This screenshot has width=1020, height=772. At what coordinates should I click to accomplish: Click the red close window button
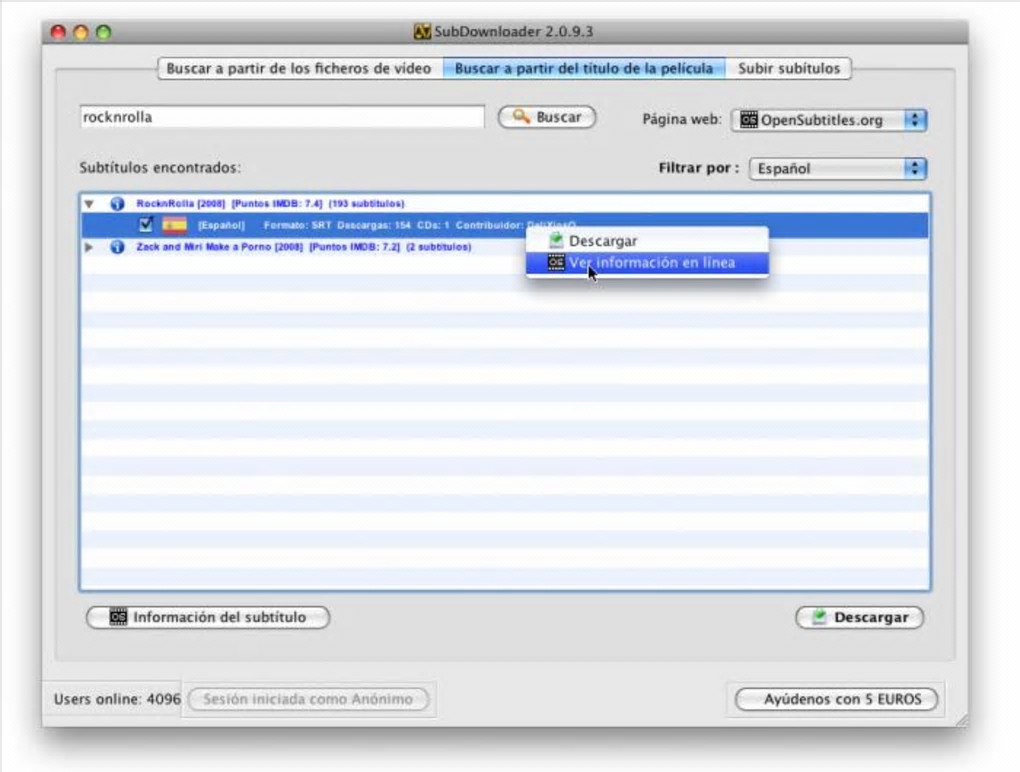59,32
